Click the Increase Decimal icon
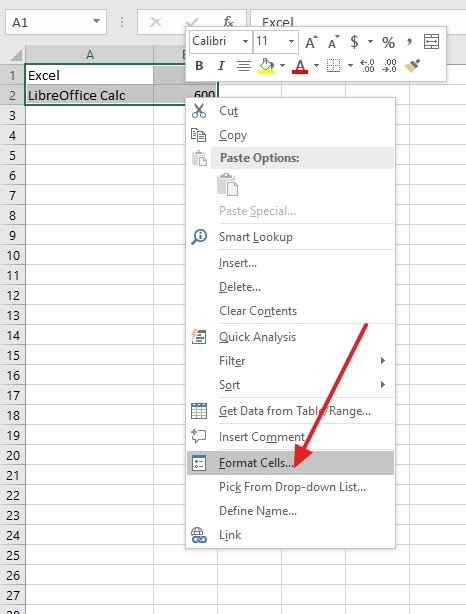 [367, 66]
